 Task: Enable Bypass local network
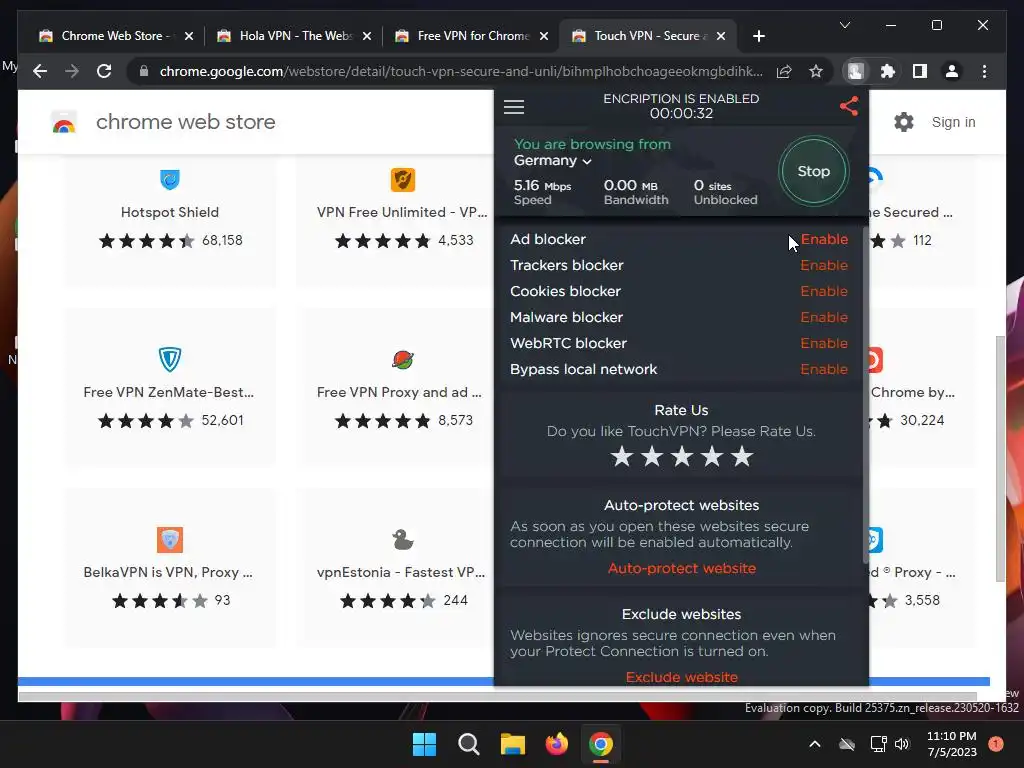point(824,370)
